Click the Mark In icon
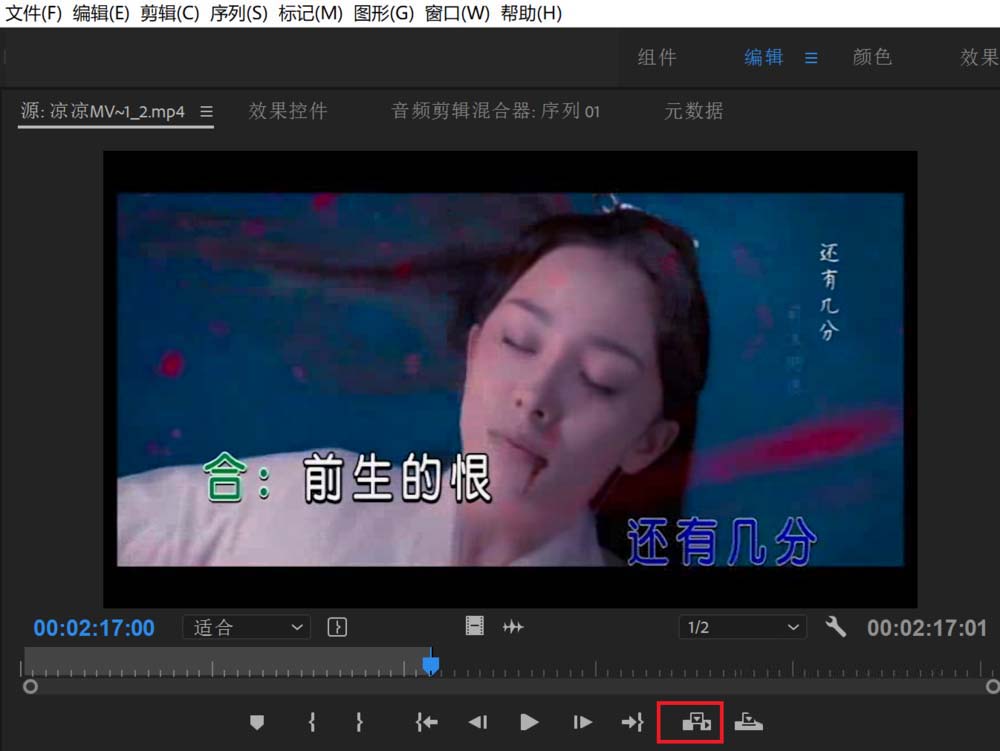The width and height of the screenshot is (1000, 751). click(x=310, y=722)
